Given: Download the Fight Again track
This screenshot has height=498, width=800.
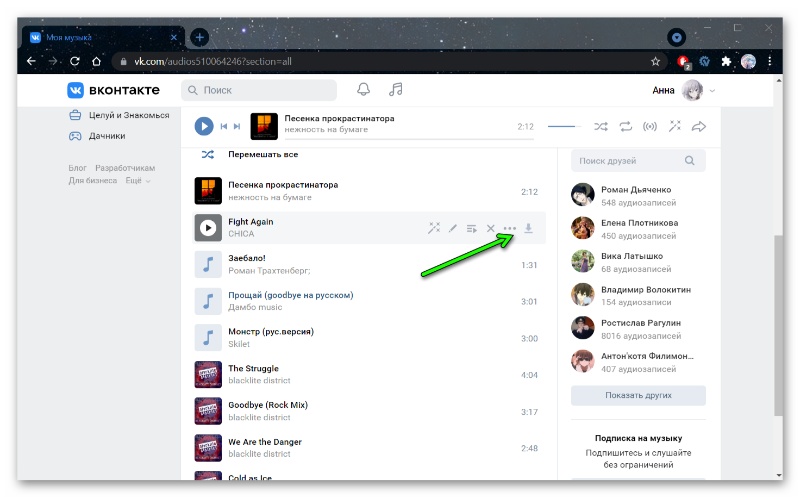Looking at the screenshot, I should [529, 228].
